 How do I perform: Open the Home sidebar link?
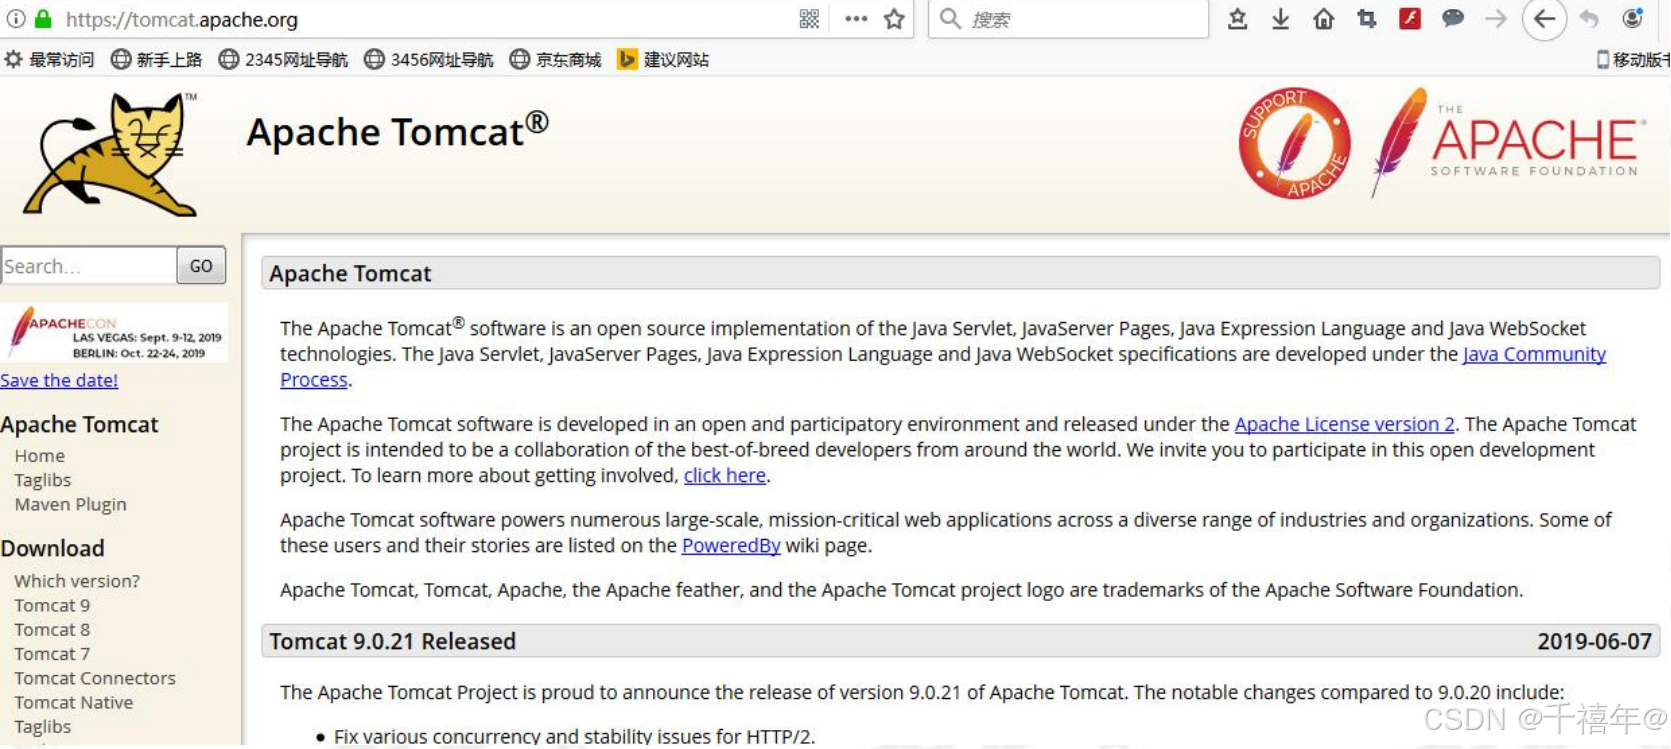(x=39, y=456)
